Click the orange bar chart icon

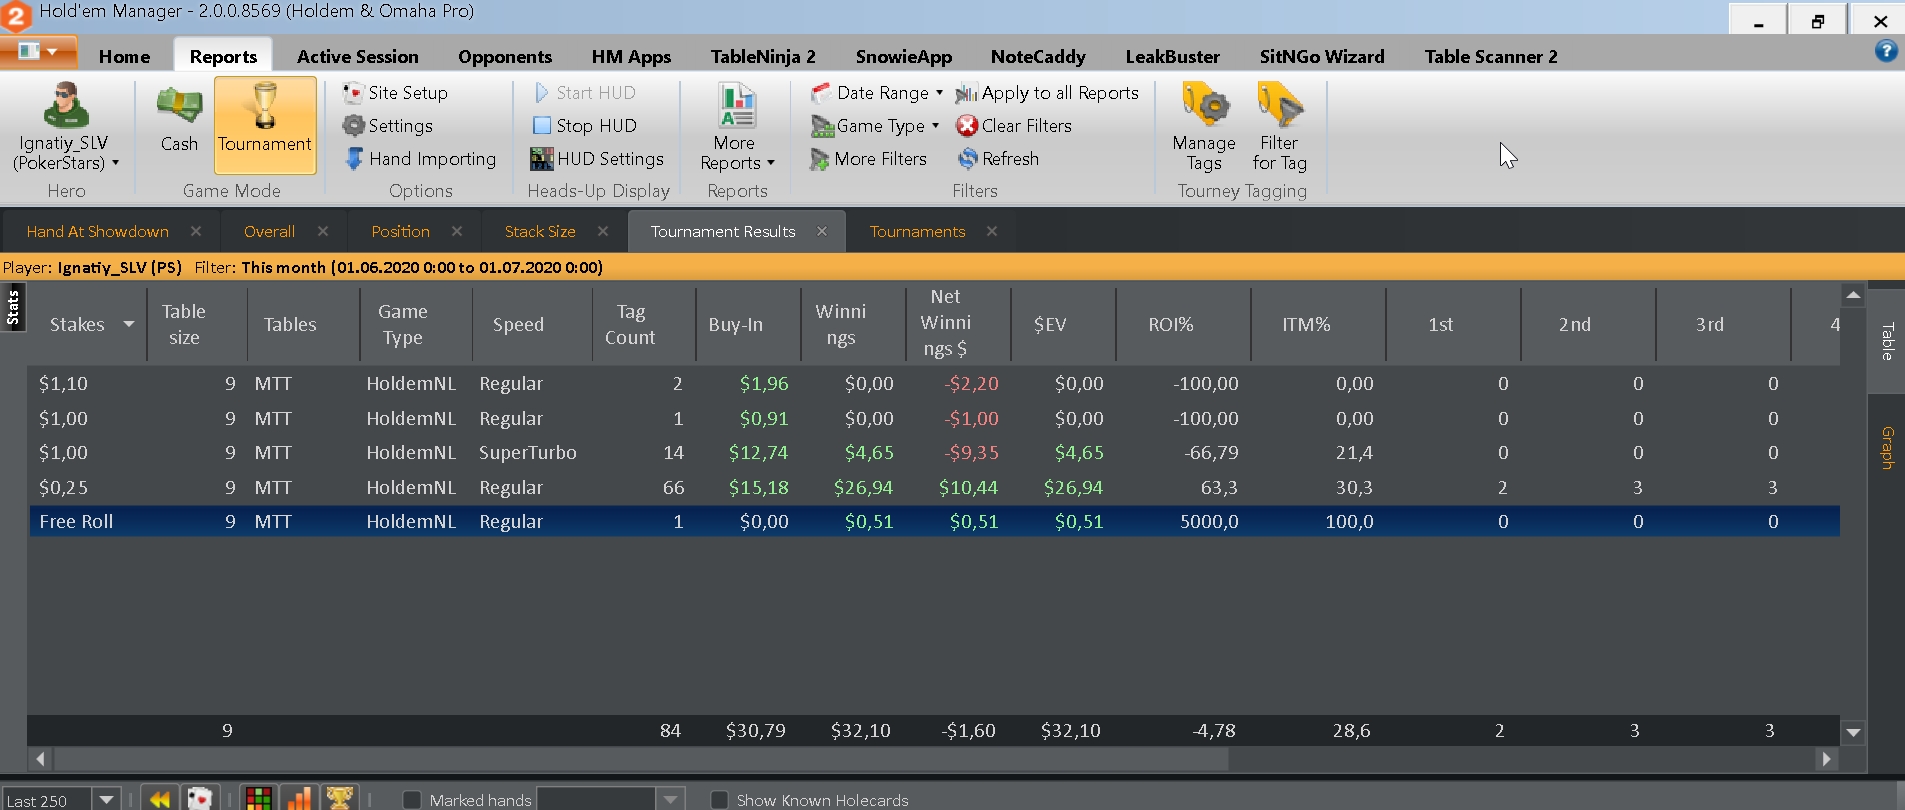tap(299, 798)
